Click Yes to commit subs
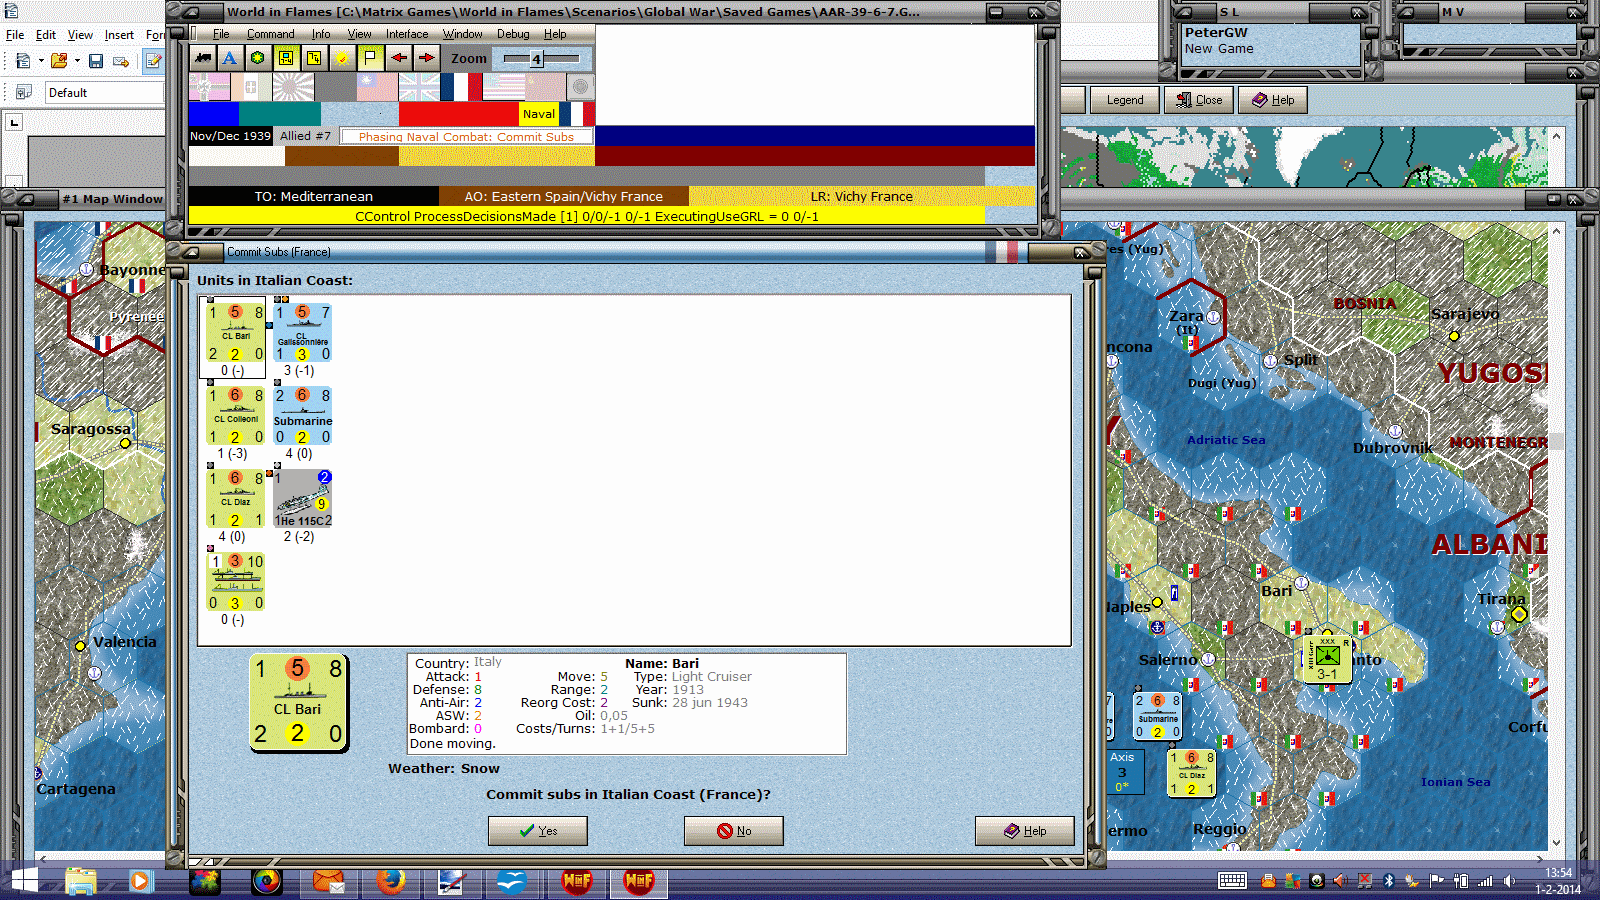Image resolution: width=1600 pixels, height=900 pixels. pyautogui.click(x=538, y=831)
